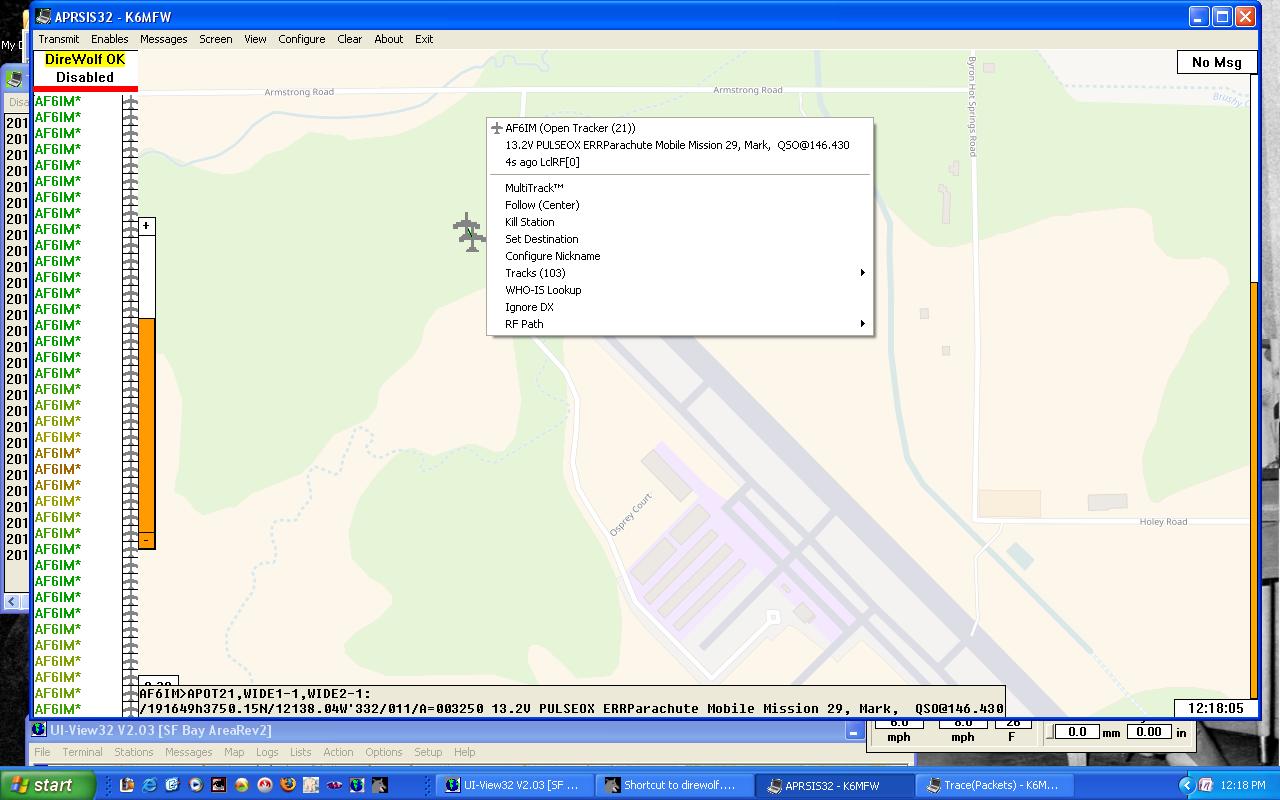Viewport: 1280px width, 800px height.
Task: Click the aircraft symbol on the map
Action: 468,232
